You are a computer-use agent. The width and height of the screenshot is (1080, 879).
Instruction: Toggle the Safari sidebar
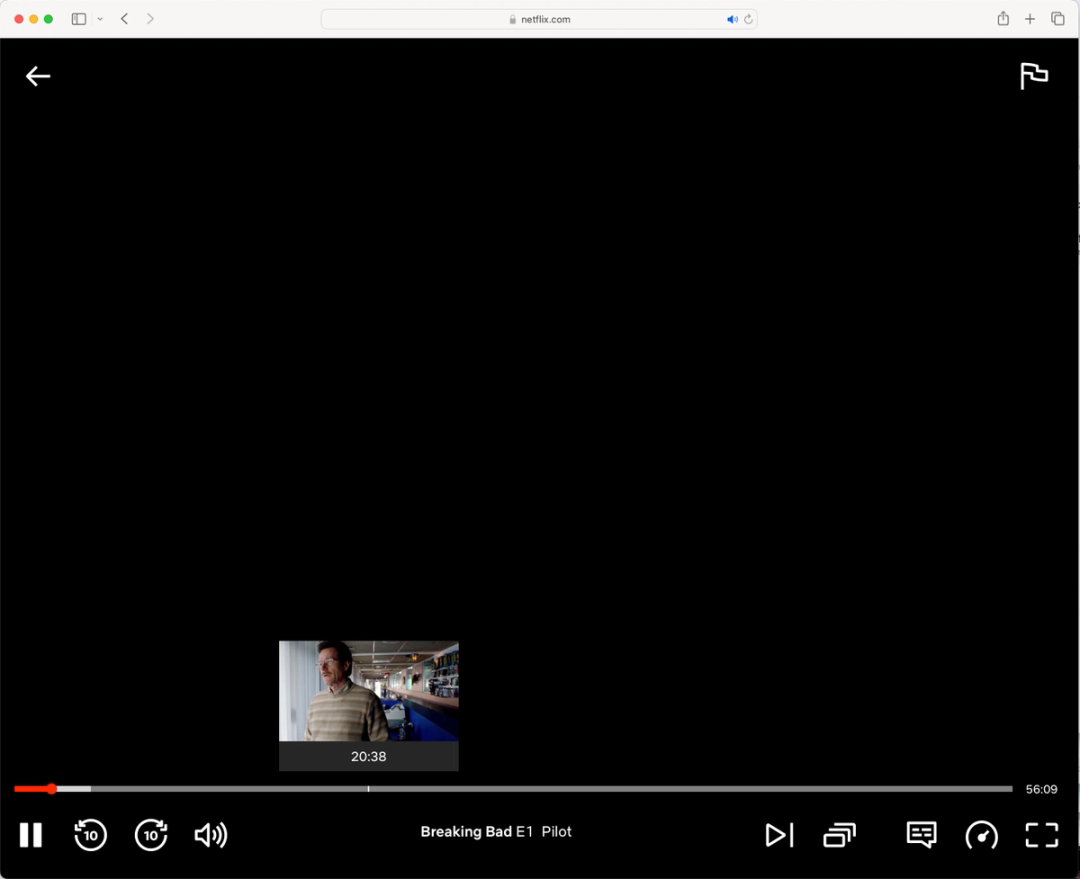coord(77,18)
